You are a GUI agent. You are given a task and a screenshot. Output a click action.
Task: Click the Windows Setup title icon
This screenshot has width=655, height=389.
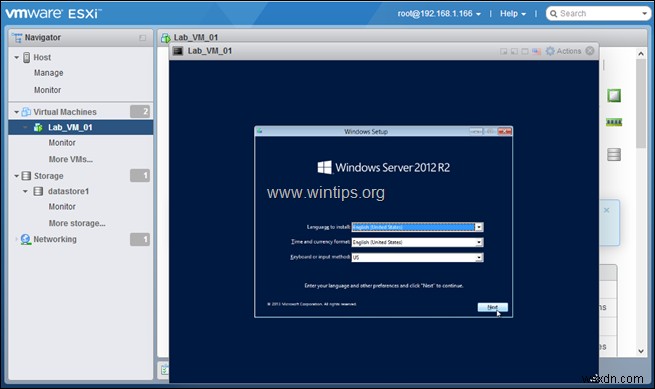259,131
